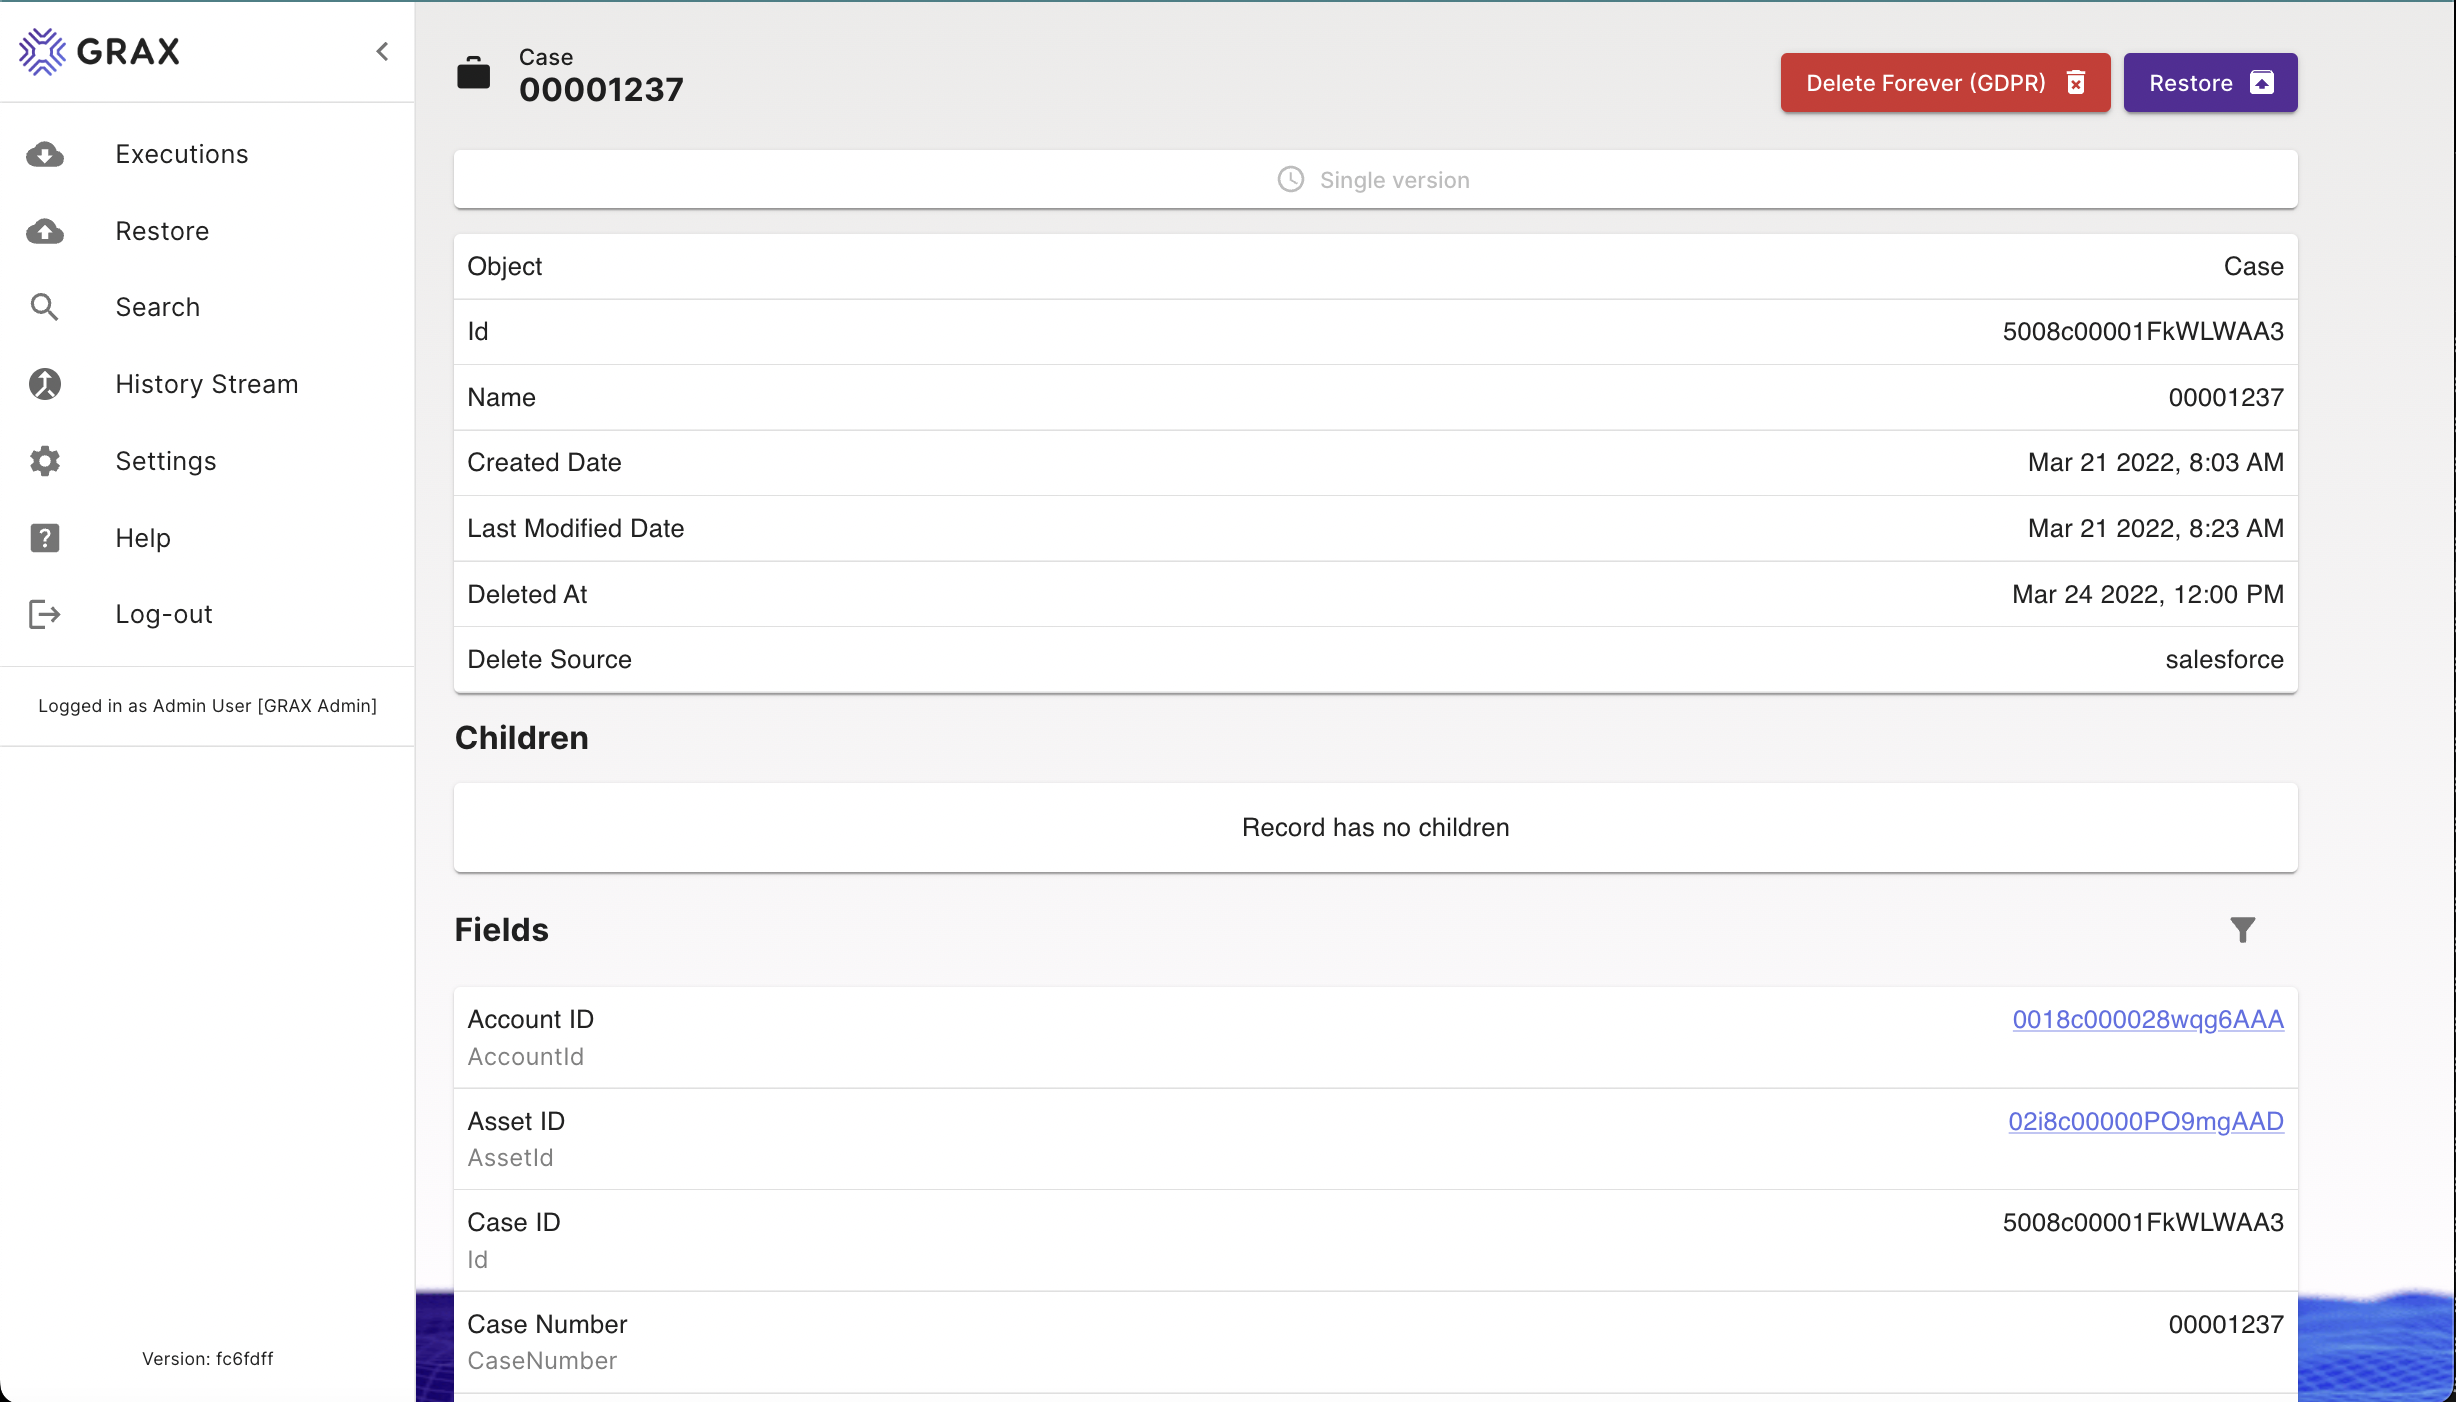
Task: Click the Single version history bar
Action: (x=1375, y=180)
